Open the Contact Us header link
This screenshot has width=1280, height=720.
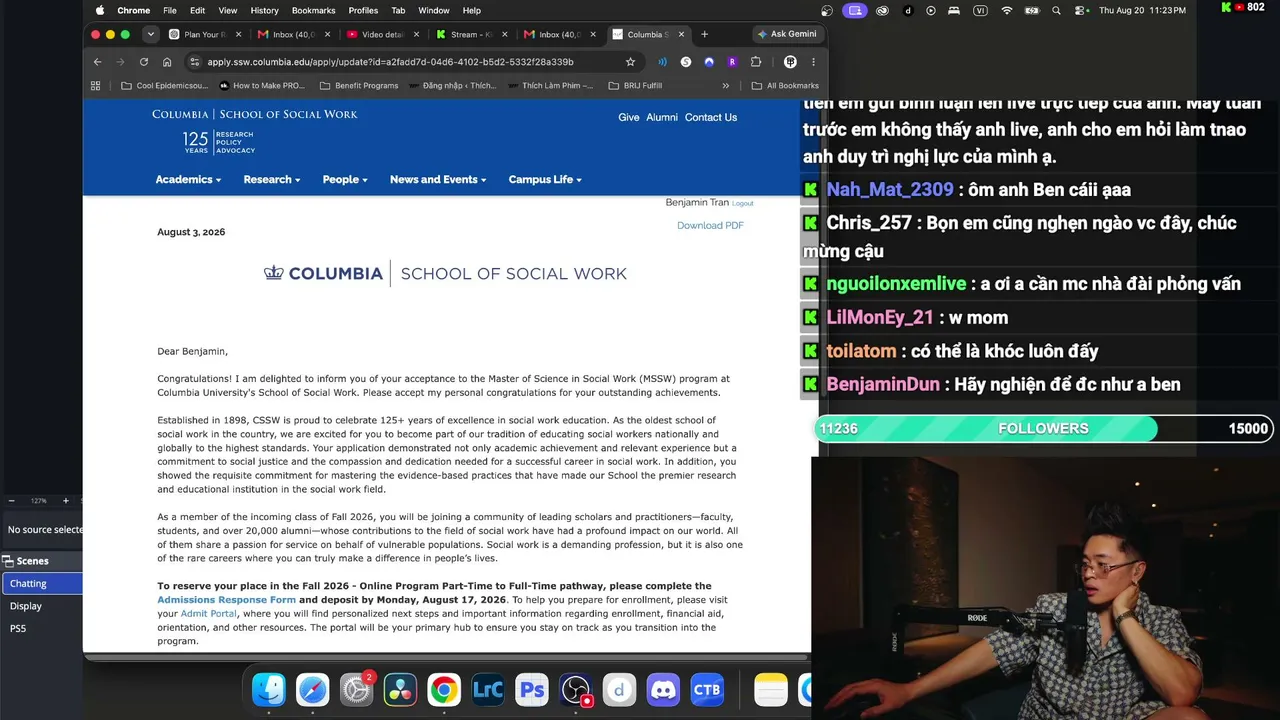pos(711,117)
